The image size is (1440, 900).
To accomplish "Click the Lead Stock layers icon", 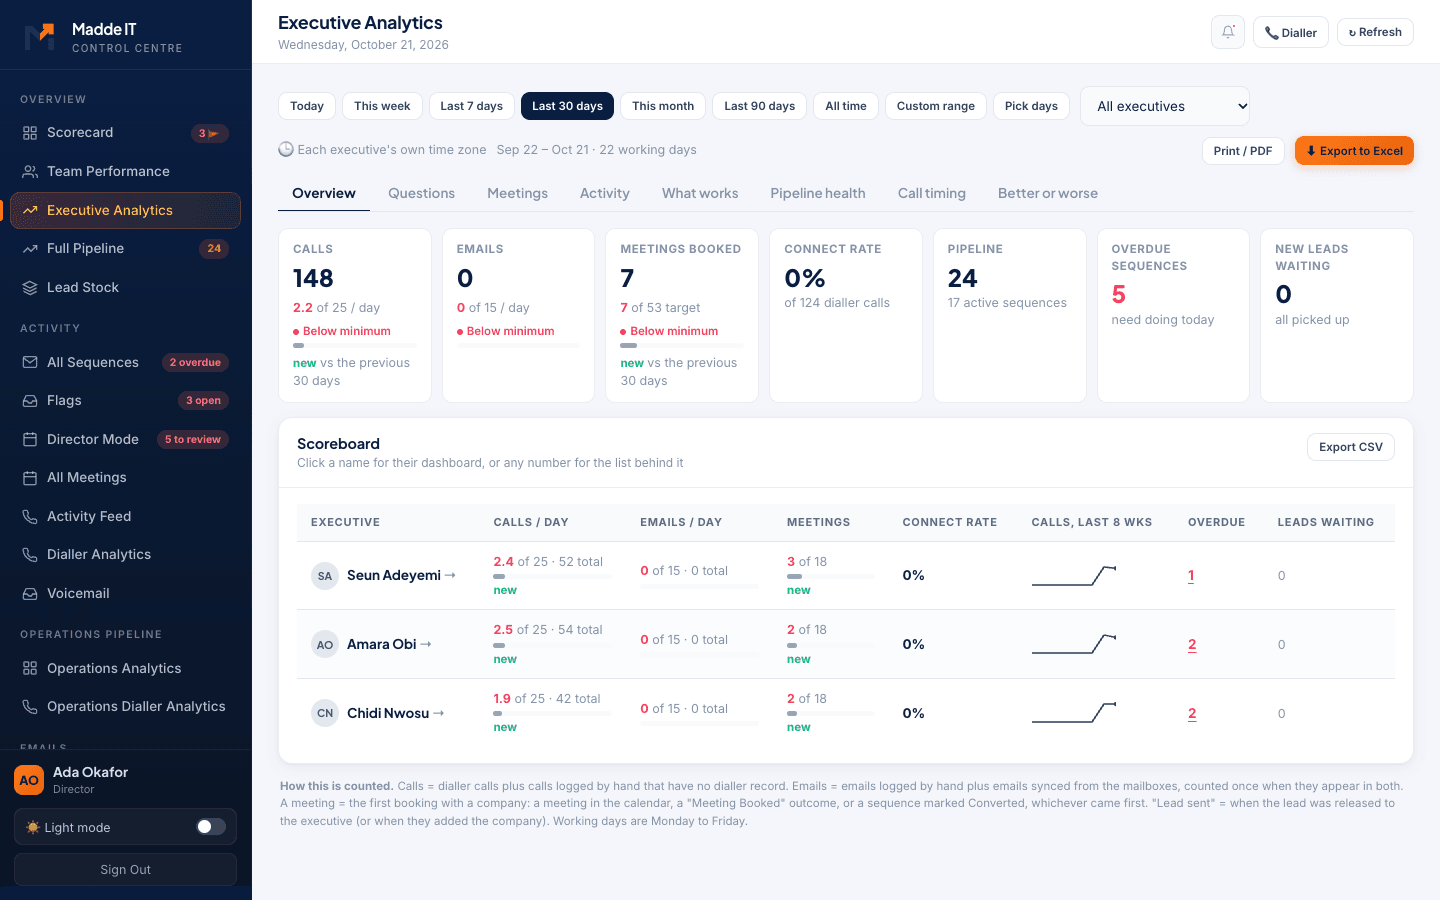I will (x=30, y=288).
